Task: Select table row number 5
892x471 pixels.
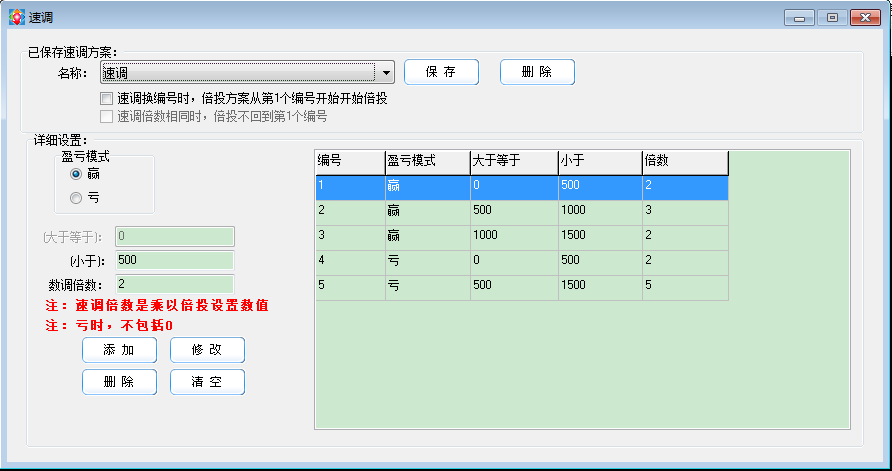Action: pos(520,287)
